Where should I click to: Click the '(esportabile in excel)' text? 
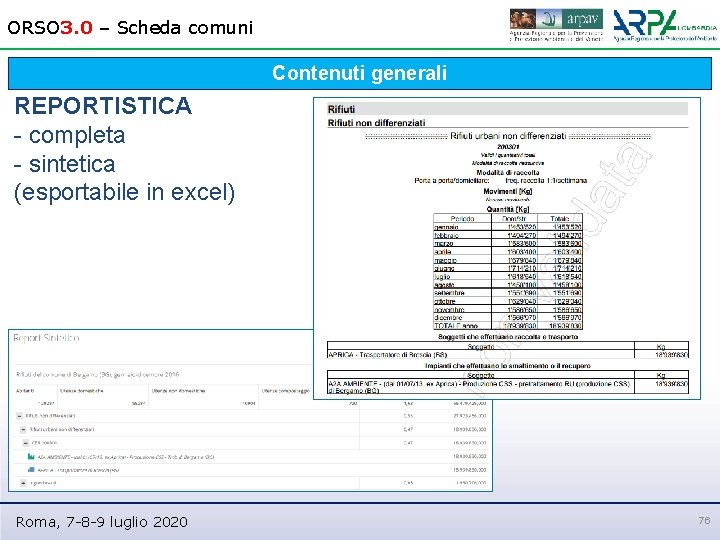click(x=124, y=192)
